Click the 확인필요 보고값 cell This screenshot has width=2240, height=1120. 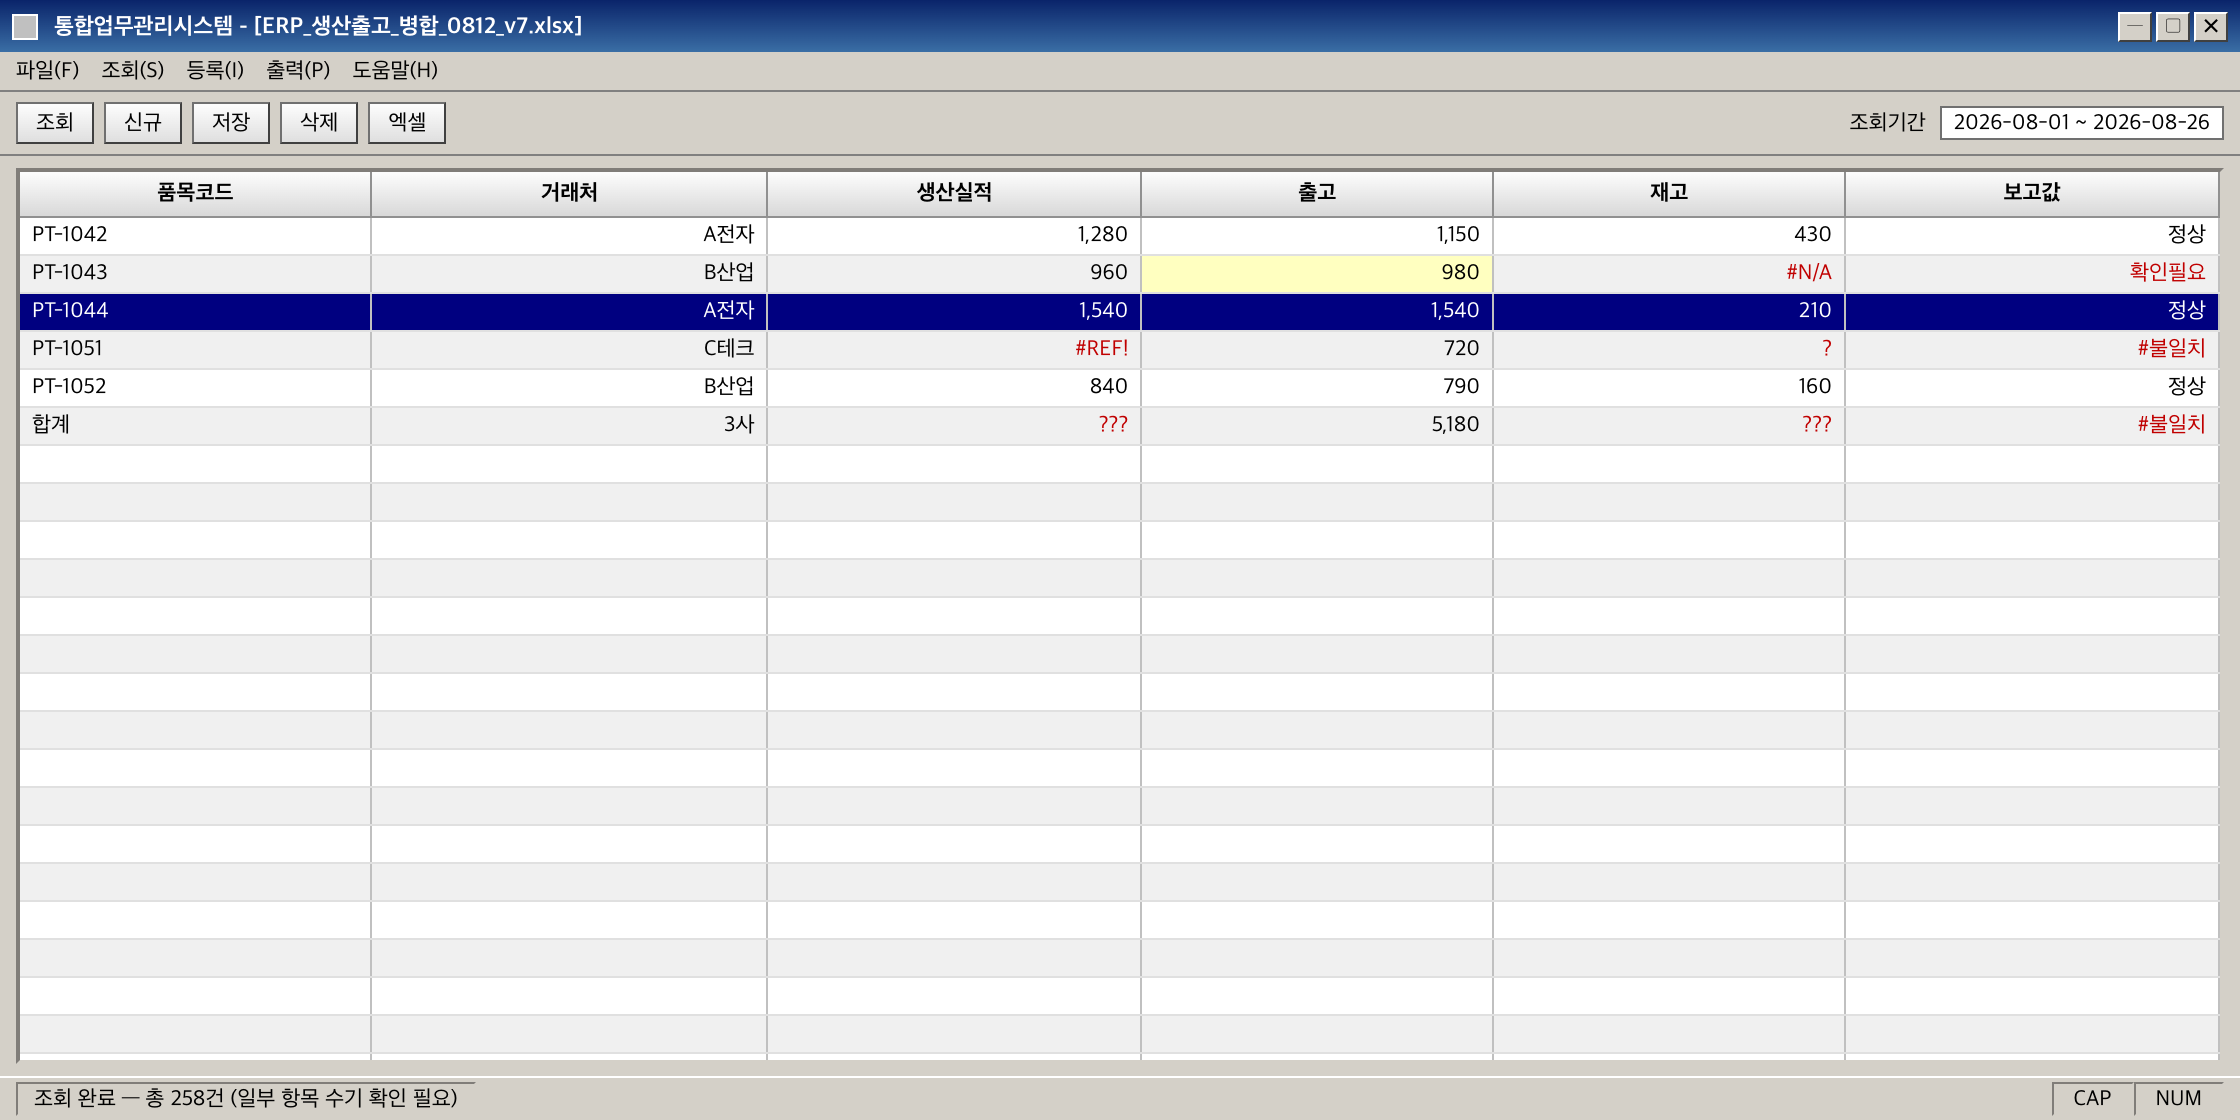click(2032, 273)
